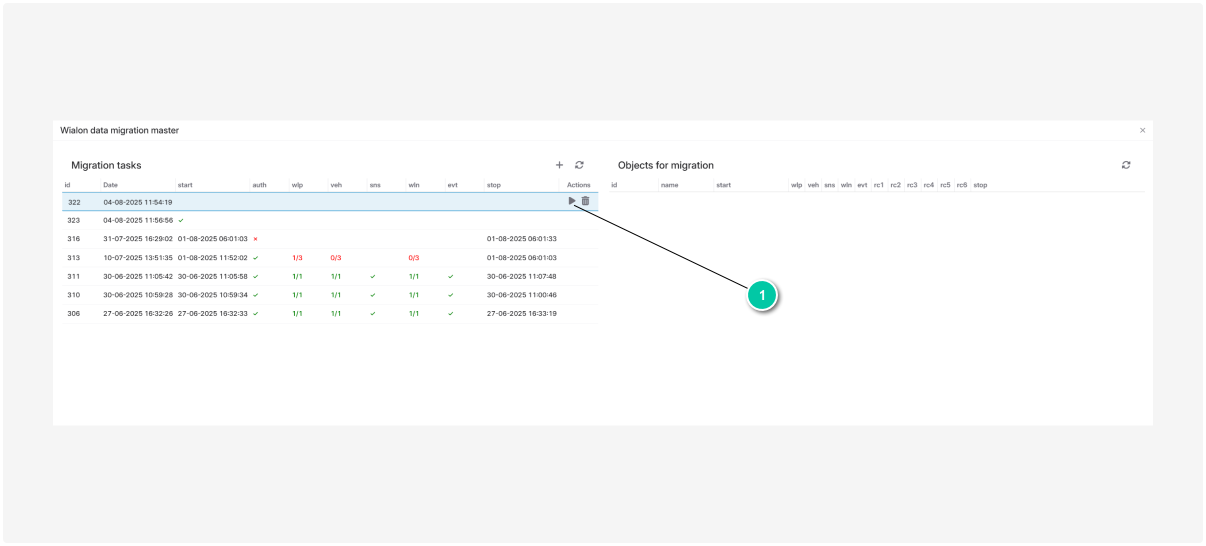
Task: Click the red failed auth mark on task 316
Action: coord(256,239)
